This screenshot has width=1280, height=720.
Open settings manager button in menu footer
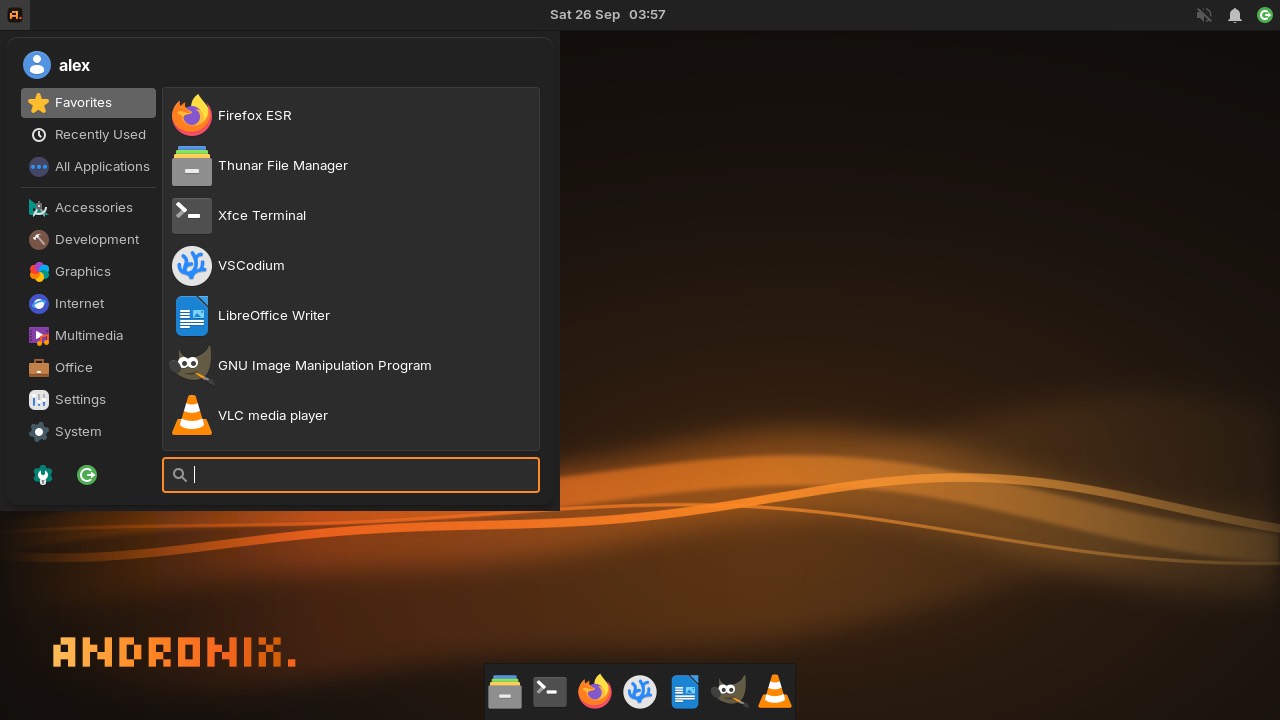tap(43, 475)
